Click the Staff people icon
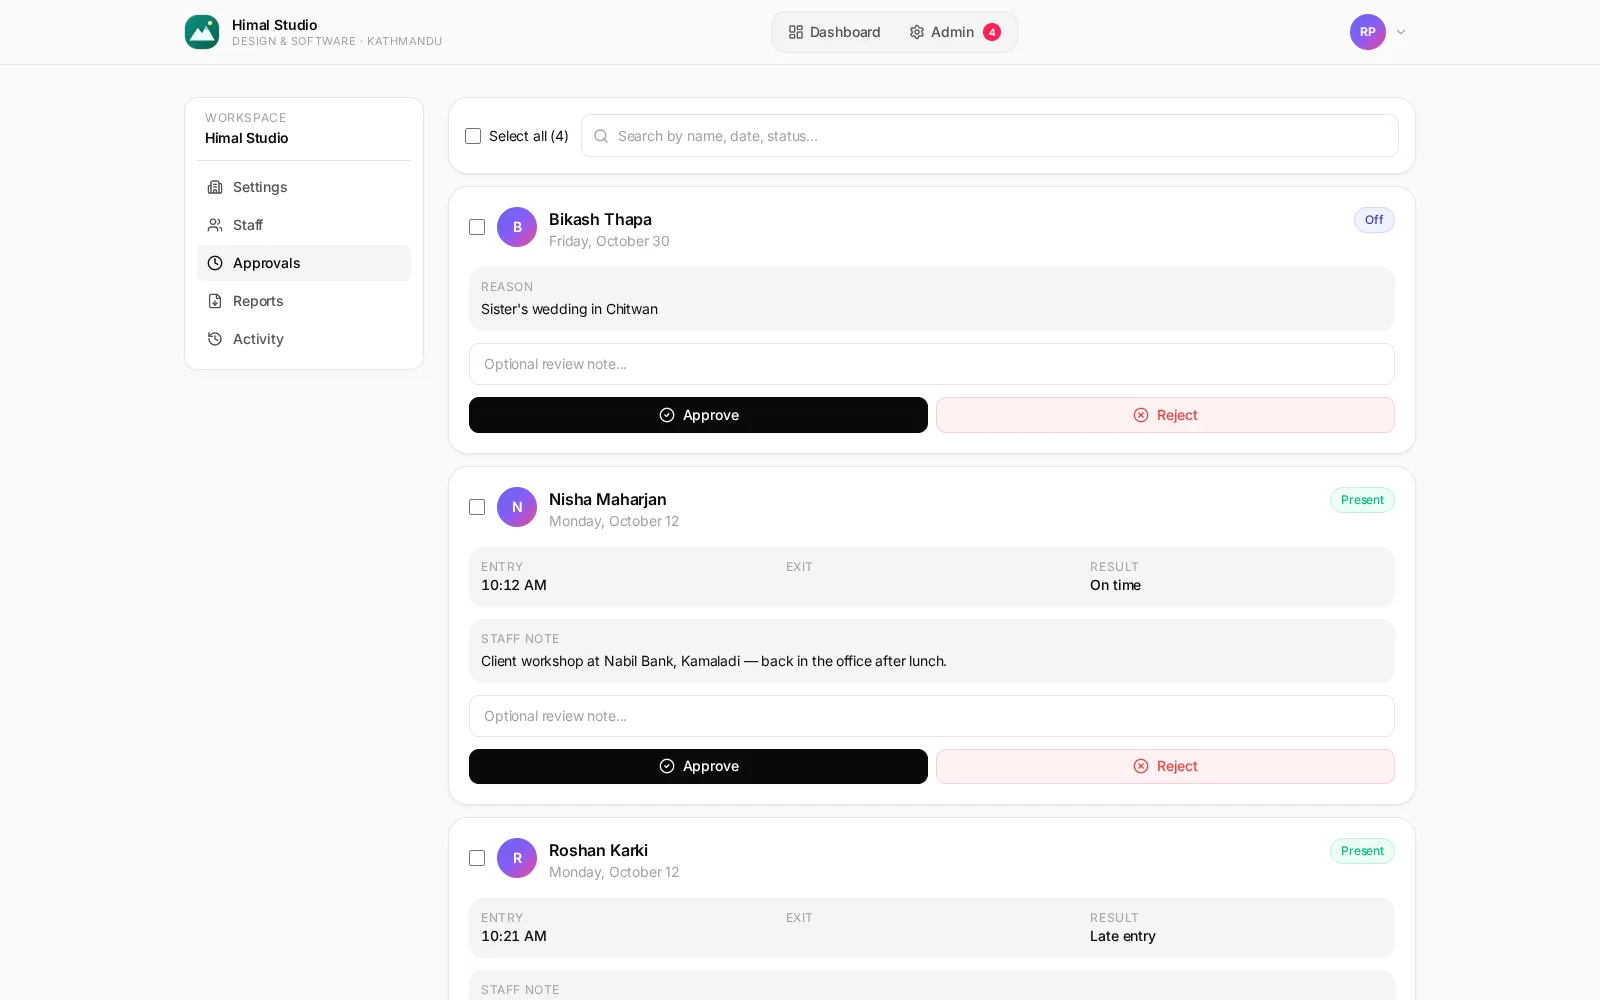1600x1000 pixels. [215, 225]
